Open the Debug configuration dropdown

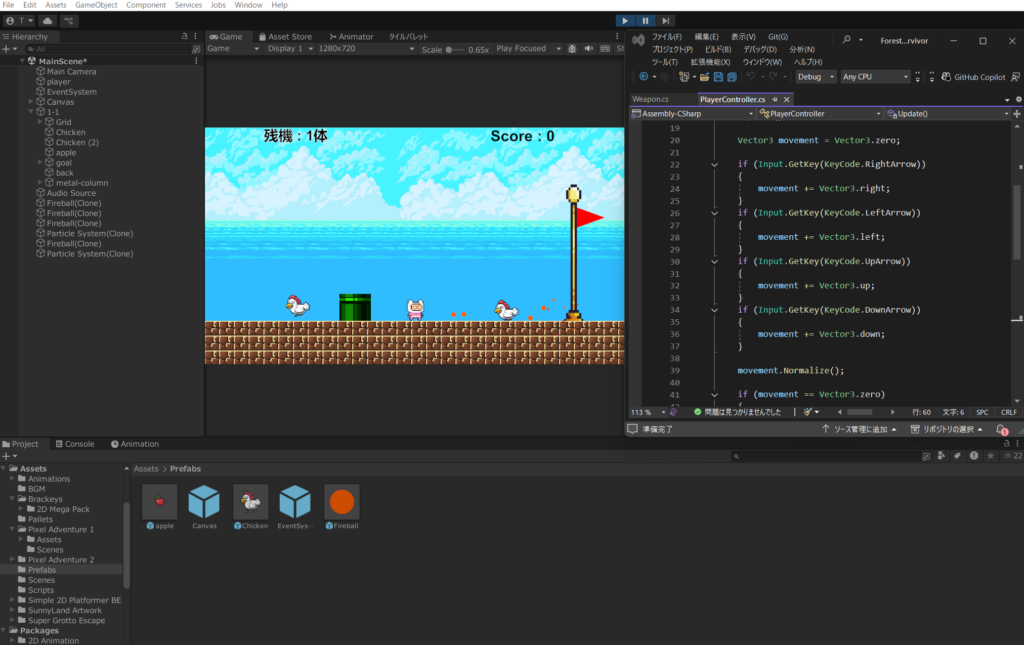point(815,77)
